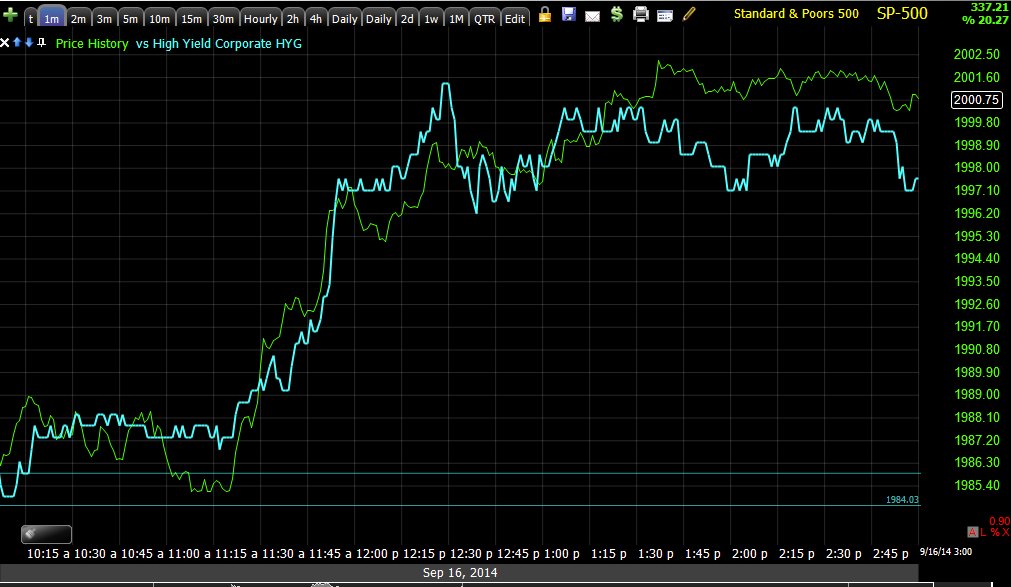Open the Edit tab
Screen dimensions: 1011x587
pyautogui.click(x=515, y=19)
